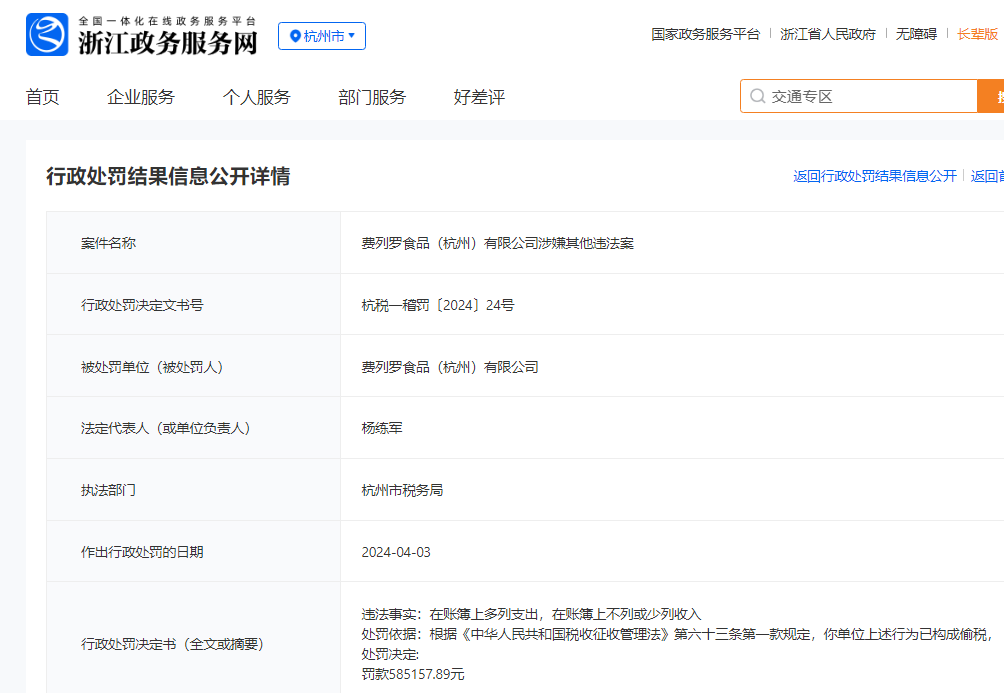The width and height of the screenshot is (1004, 693).
Task: Switch to the 好差评 page
Action: click(x=479, y=97)
